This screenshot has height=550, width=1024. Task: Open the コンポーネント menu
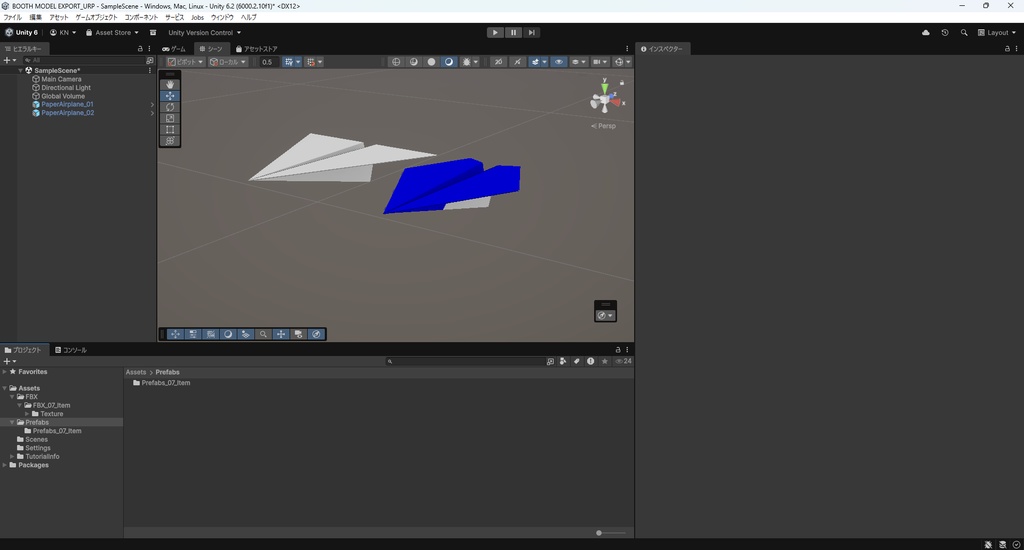[x=141, y=18]
